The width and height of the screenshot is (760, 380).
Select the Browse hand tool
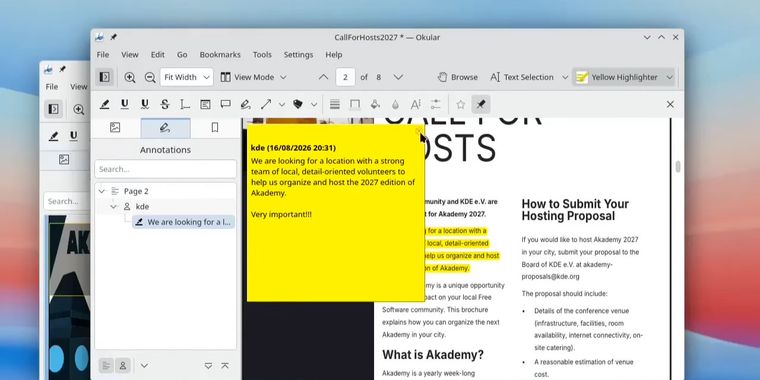(x=457, y=77)
